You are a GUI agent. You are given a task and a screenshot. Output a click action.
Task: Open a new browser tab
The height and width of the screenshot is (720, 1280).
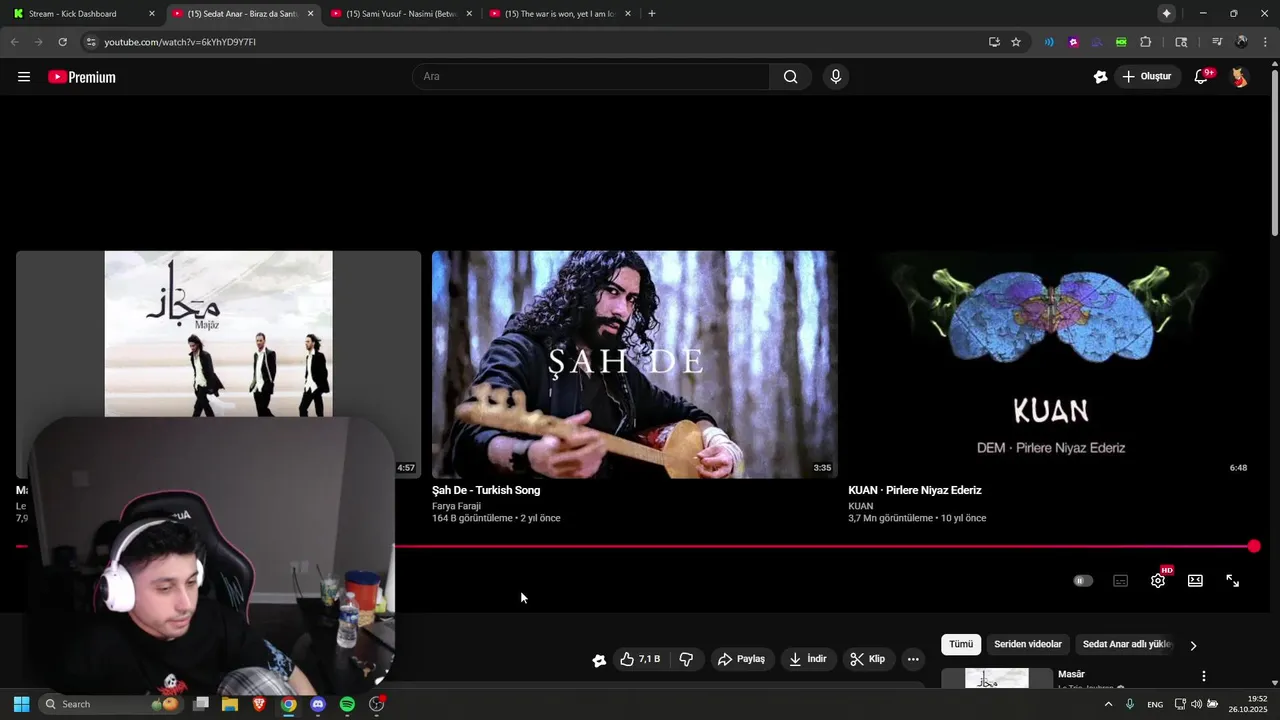click(x=652, y=14)
